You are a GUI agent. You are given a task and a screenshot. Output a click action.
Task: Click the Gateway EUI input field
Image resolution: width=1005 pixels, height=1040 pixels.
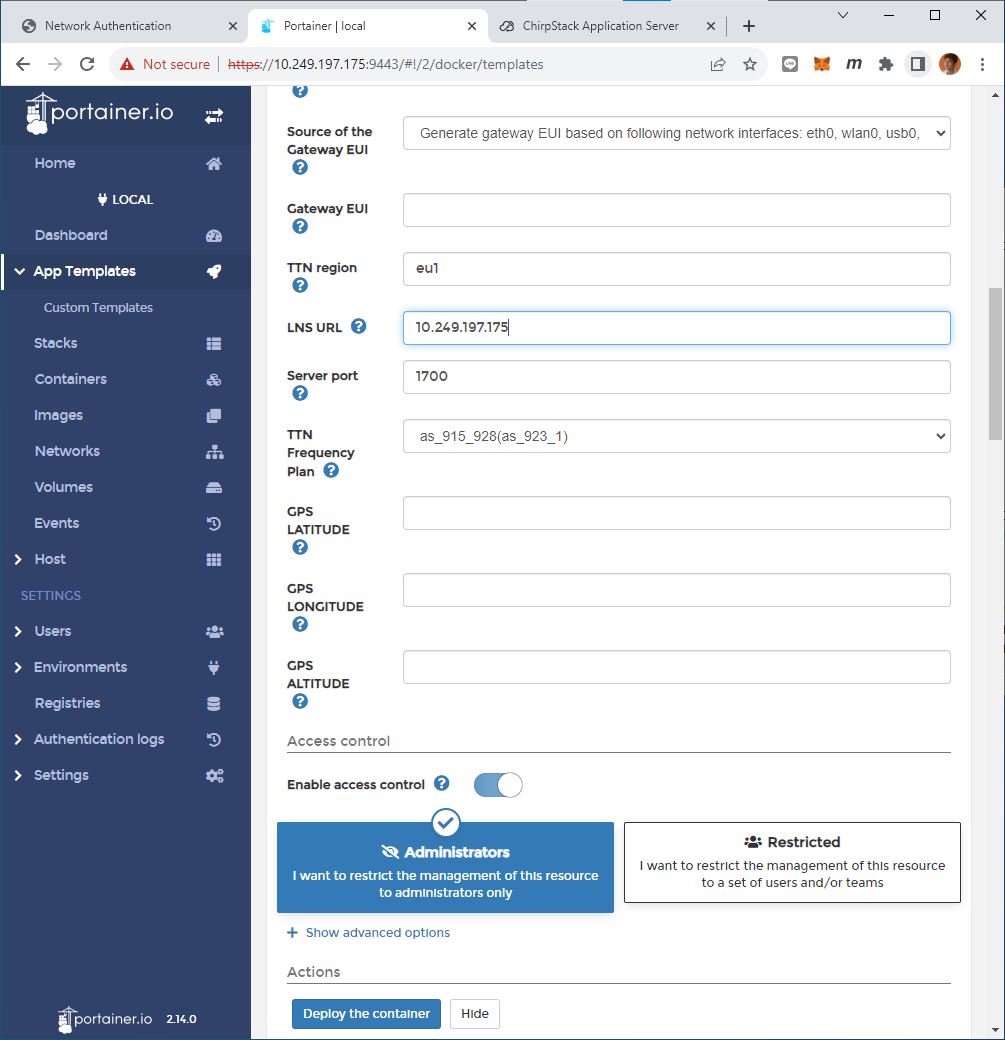tap(677, 210)
